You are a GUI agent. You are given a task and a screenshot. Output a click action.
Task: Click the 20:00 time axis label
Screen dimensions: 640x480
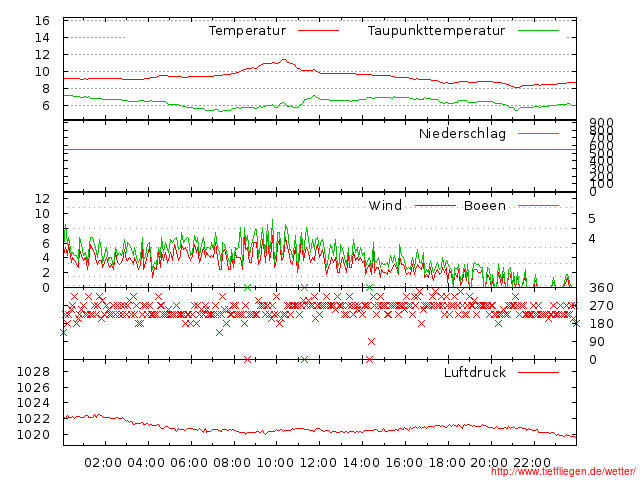point(489,463)
